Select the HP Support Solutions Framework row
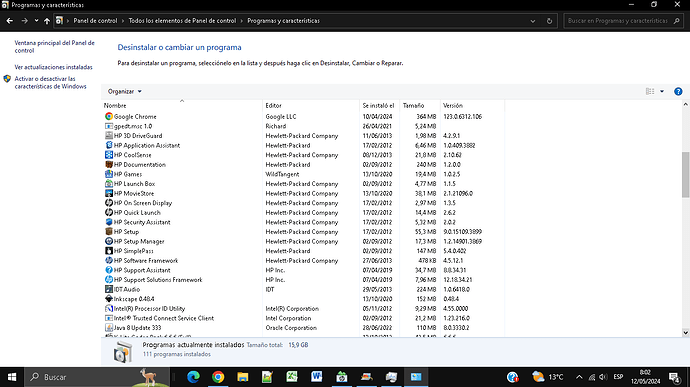The width and height of the screenshot is (690, 387). (304, 280)
